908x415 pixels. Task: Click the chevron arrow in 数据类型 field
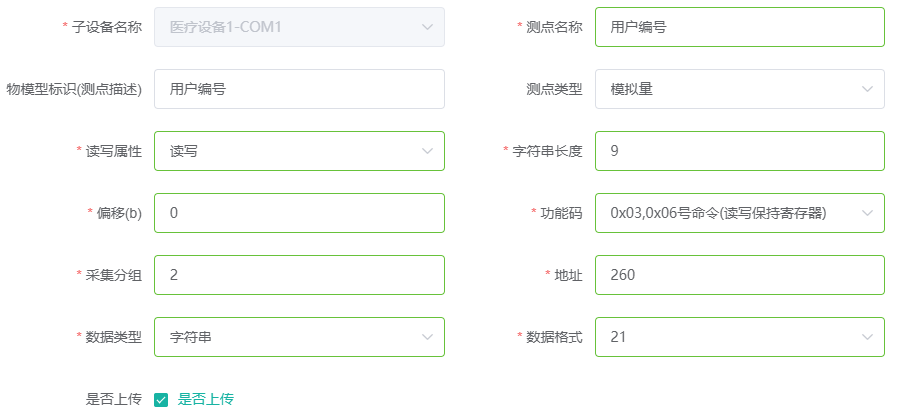tap(427, 337)
